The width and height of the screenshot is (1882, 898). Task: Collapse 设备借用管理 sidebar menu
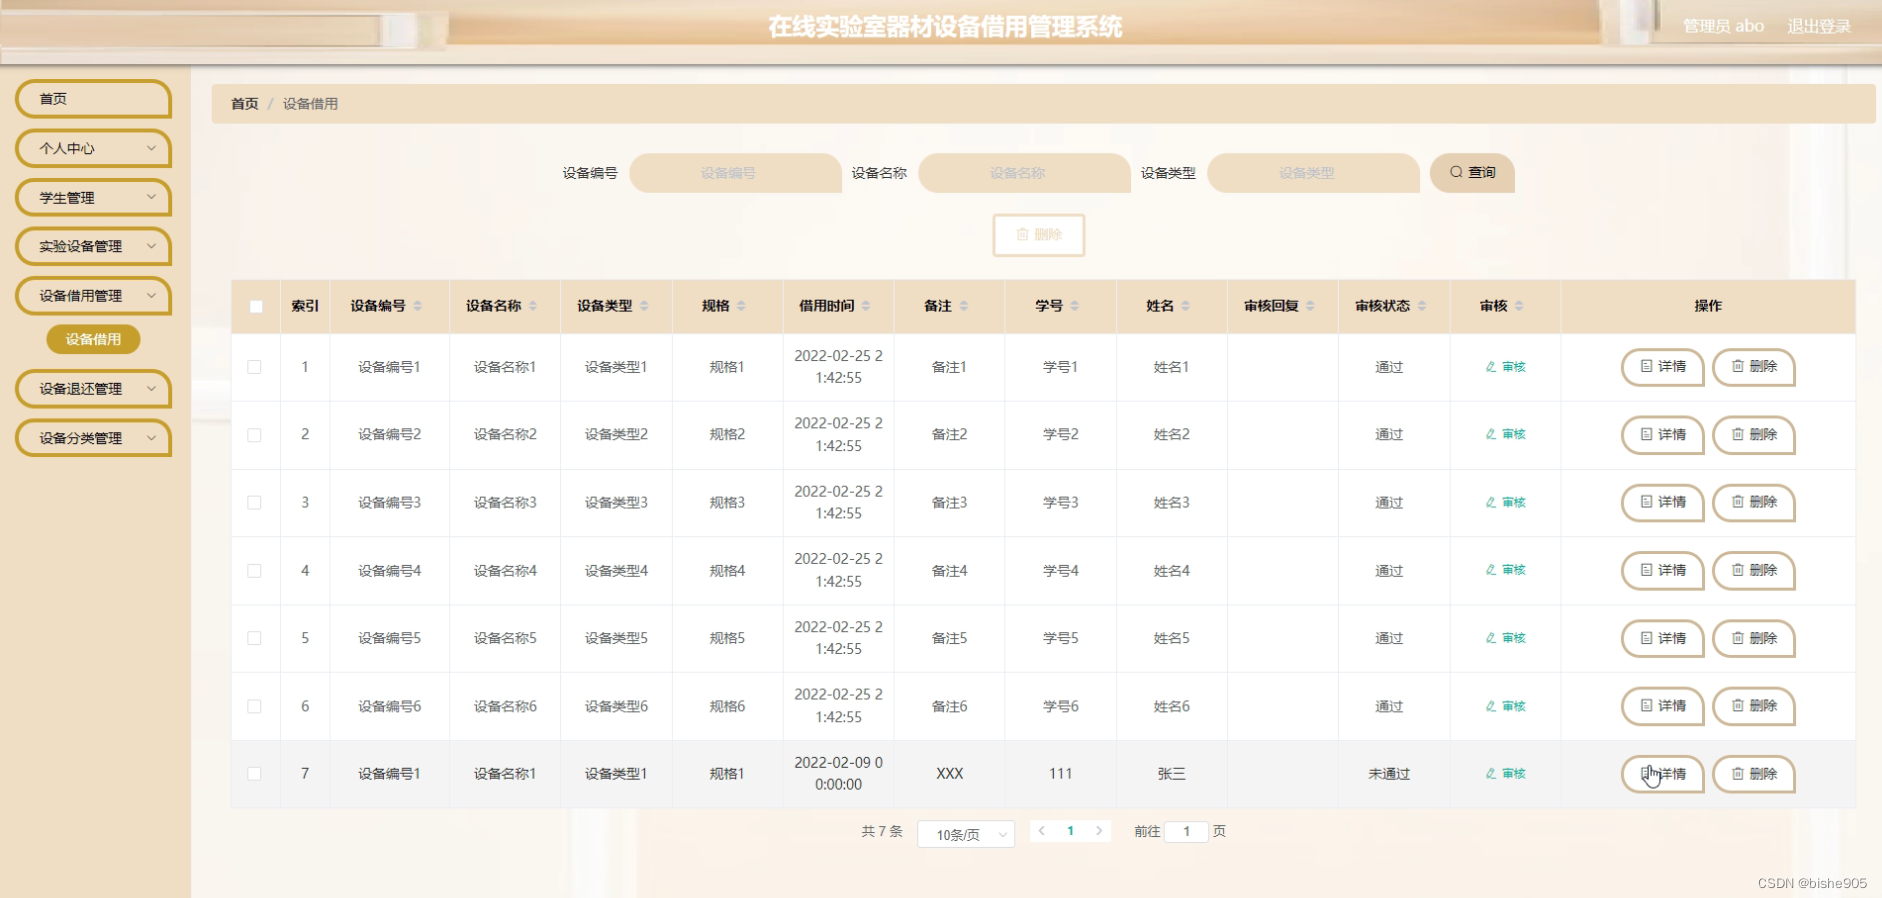[93, 296]
